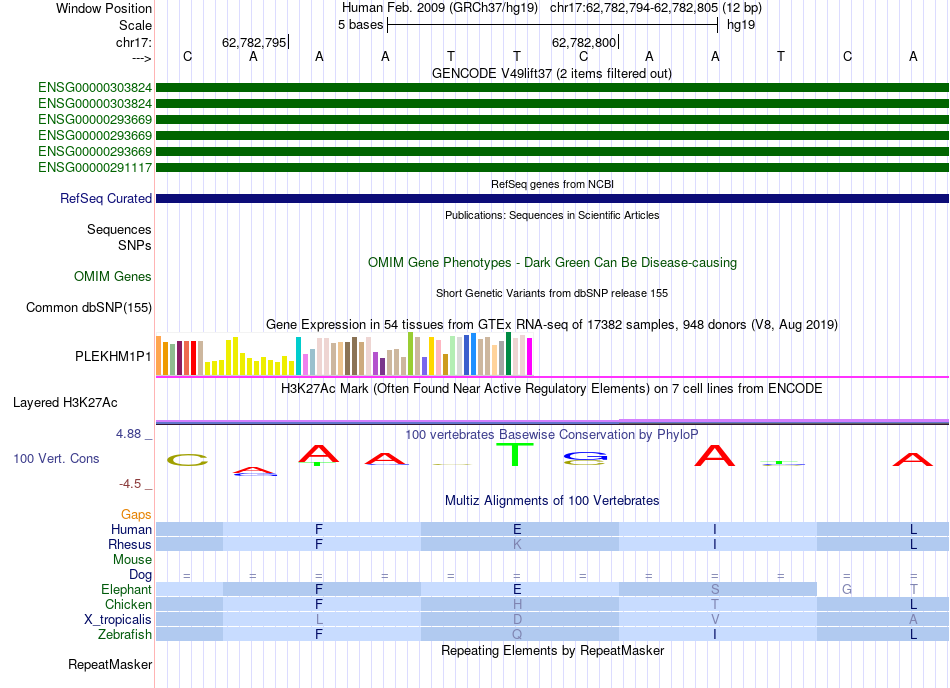Click the X_tropicalis alignment row label
950x688 pixels.
tap(118, 620)
